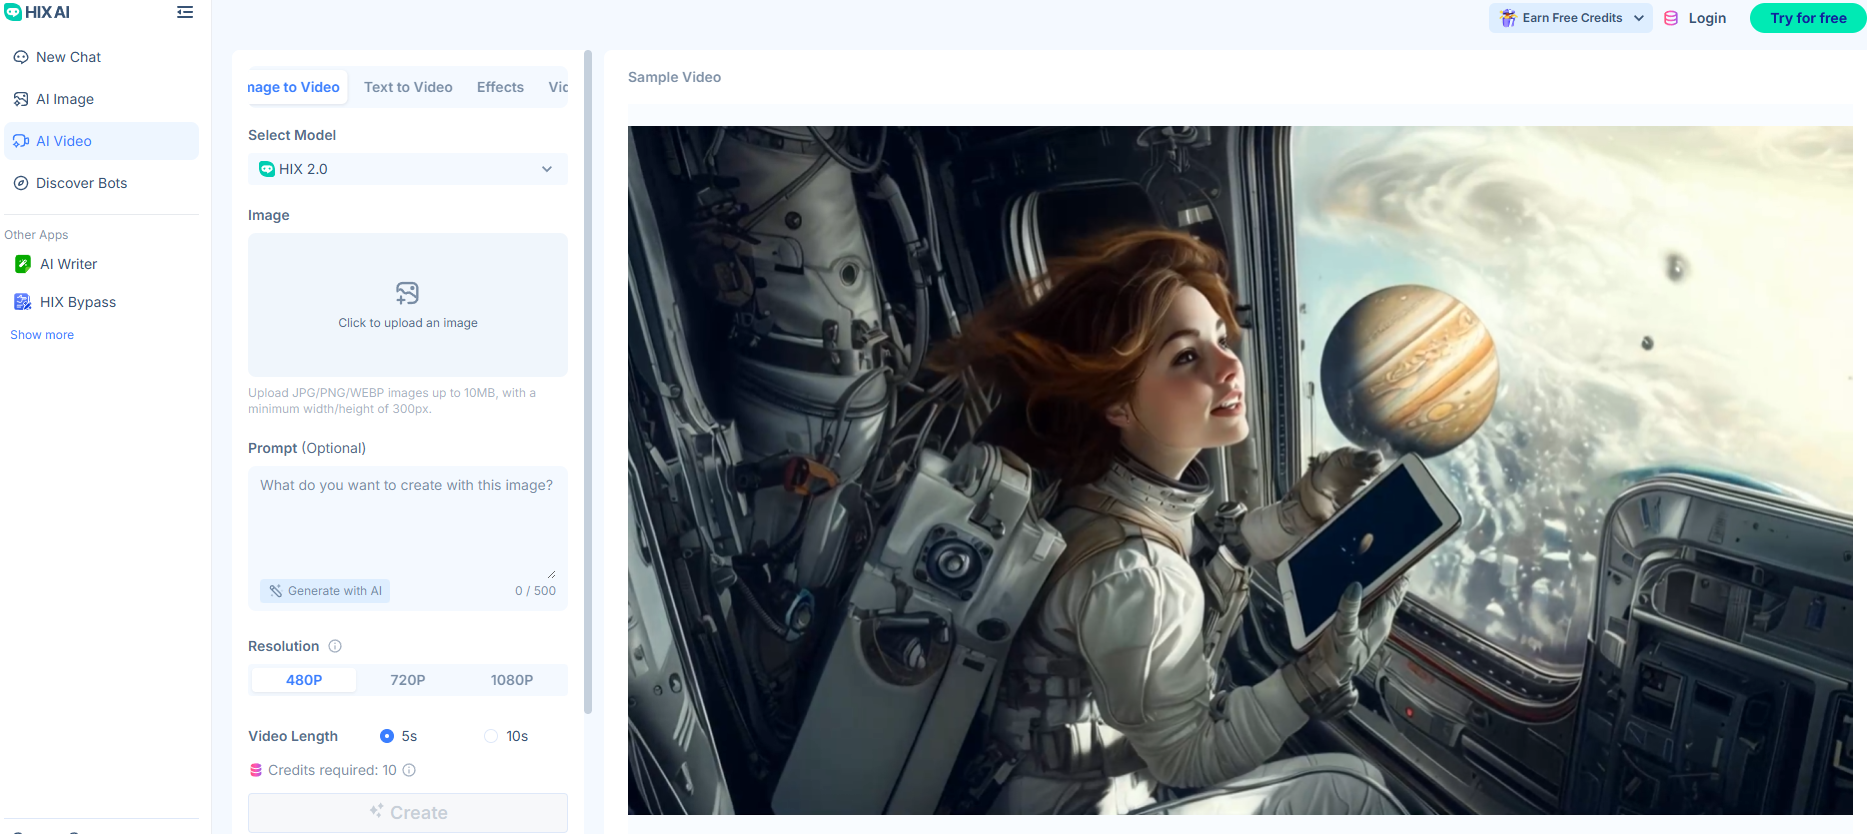The height and width of the screenshot is (834, 1867).
Task: Open the partially visible Video tab
Action: 558,87
